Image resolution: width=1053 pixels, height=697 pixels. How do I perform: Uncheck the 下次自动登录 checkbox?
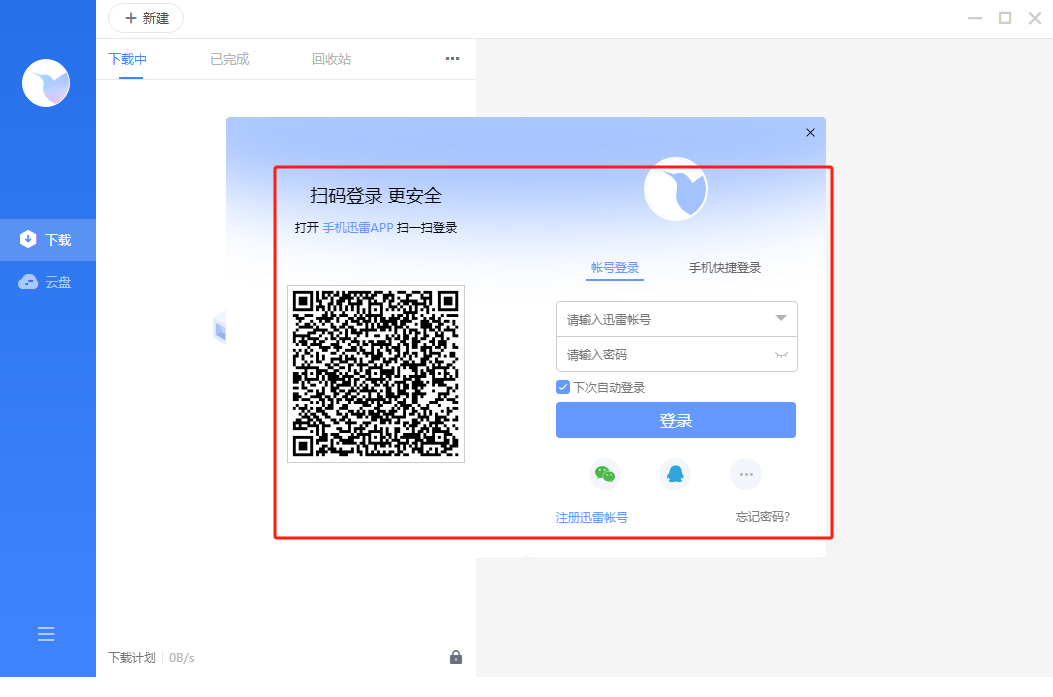tap(563, 387)
